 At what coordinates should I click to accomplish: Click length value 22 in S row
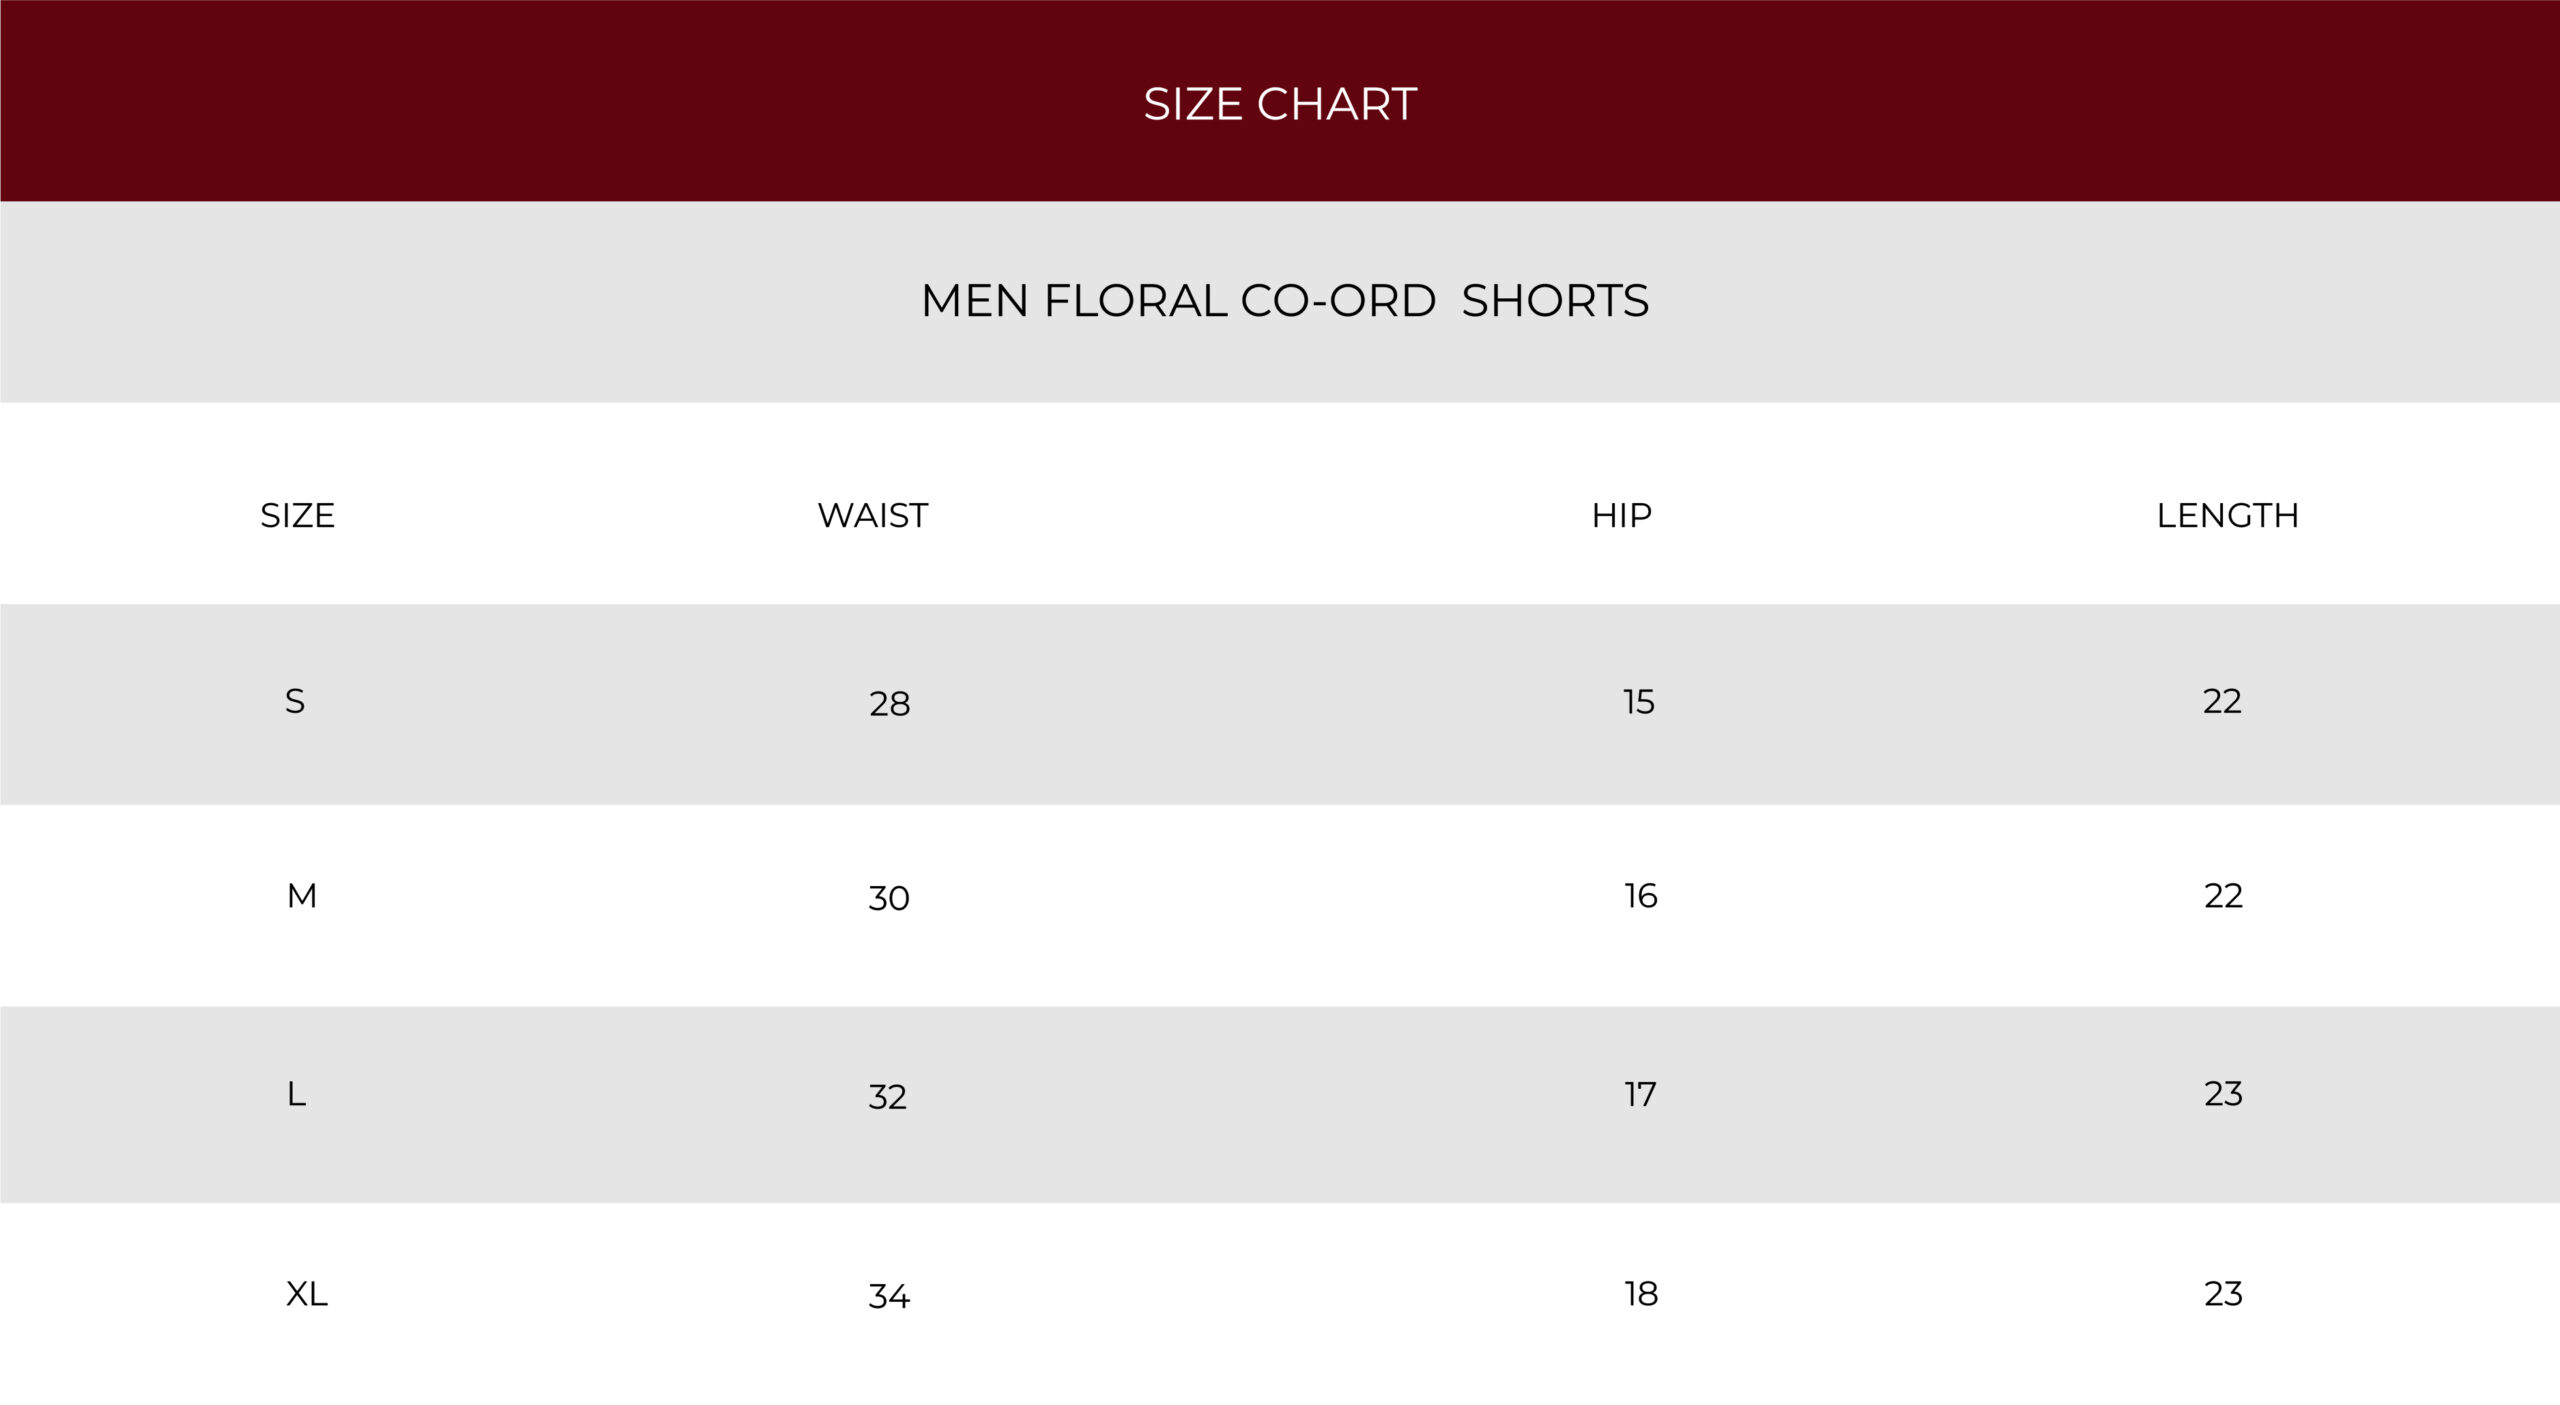[x=2222, y=701]
